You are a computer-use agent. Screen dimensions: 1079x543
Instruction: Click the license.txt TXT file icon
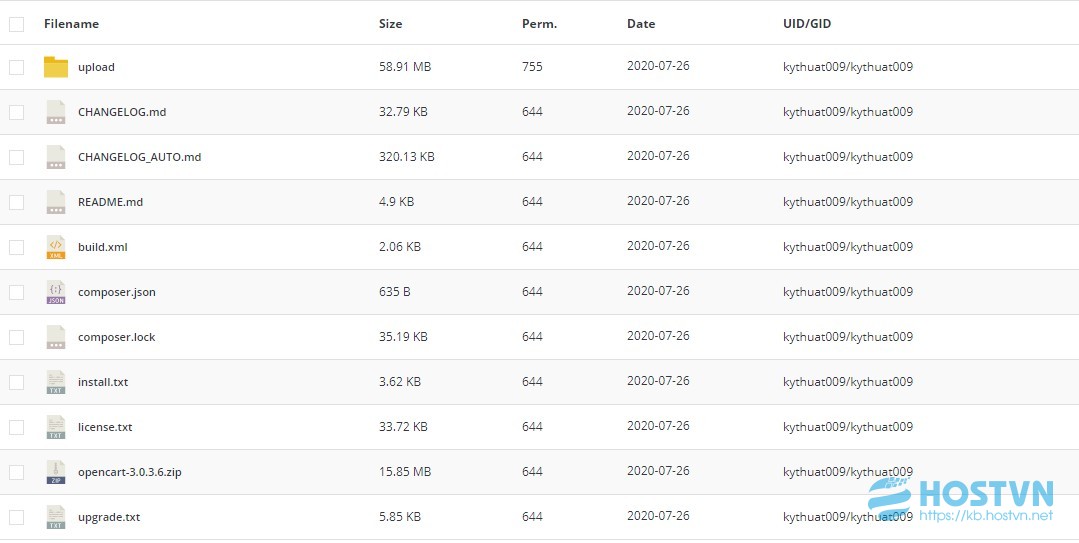[56, 427]
